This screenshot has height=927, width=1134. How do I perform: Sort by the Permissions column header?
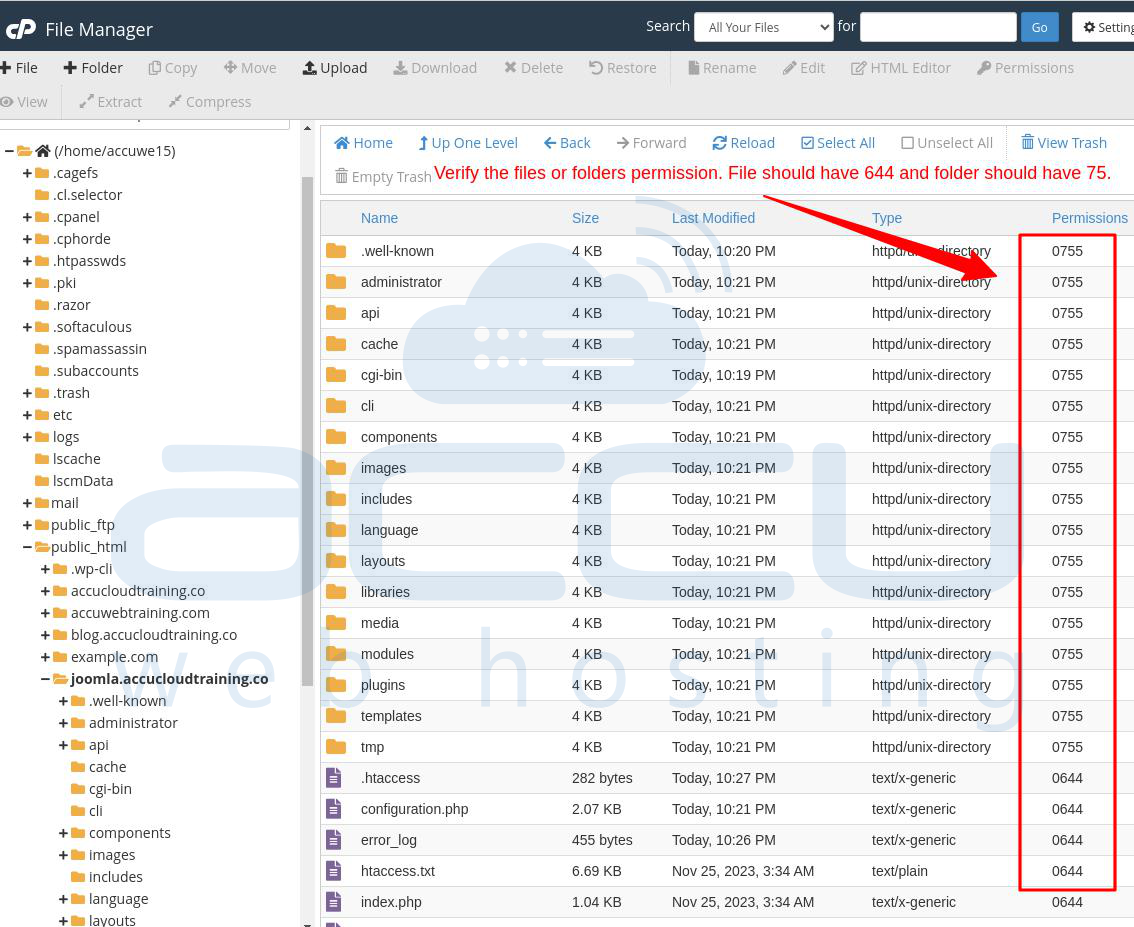coord(1089,218)
